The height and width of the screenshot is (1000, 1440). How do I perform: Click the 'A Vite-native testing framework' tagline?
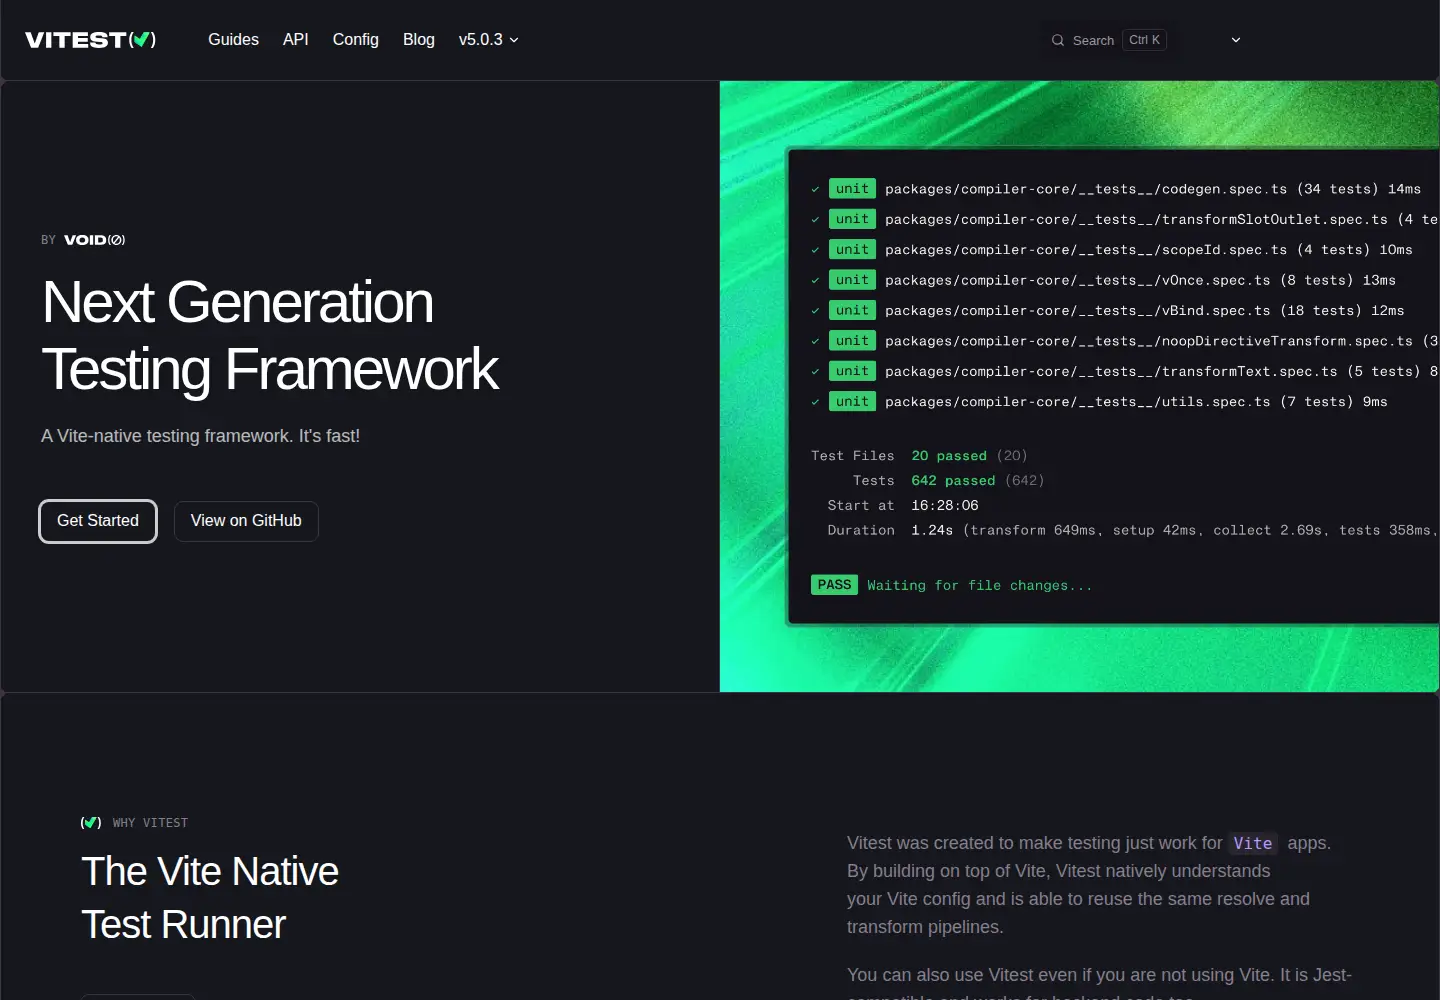coord(200,436)
